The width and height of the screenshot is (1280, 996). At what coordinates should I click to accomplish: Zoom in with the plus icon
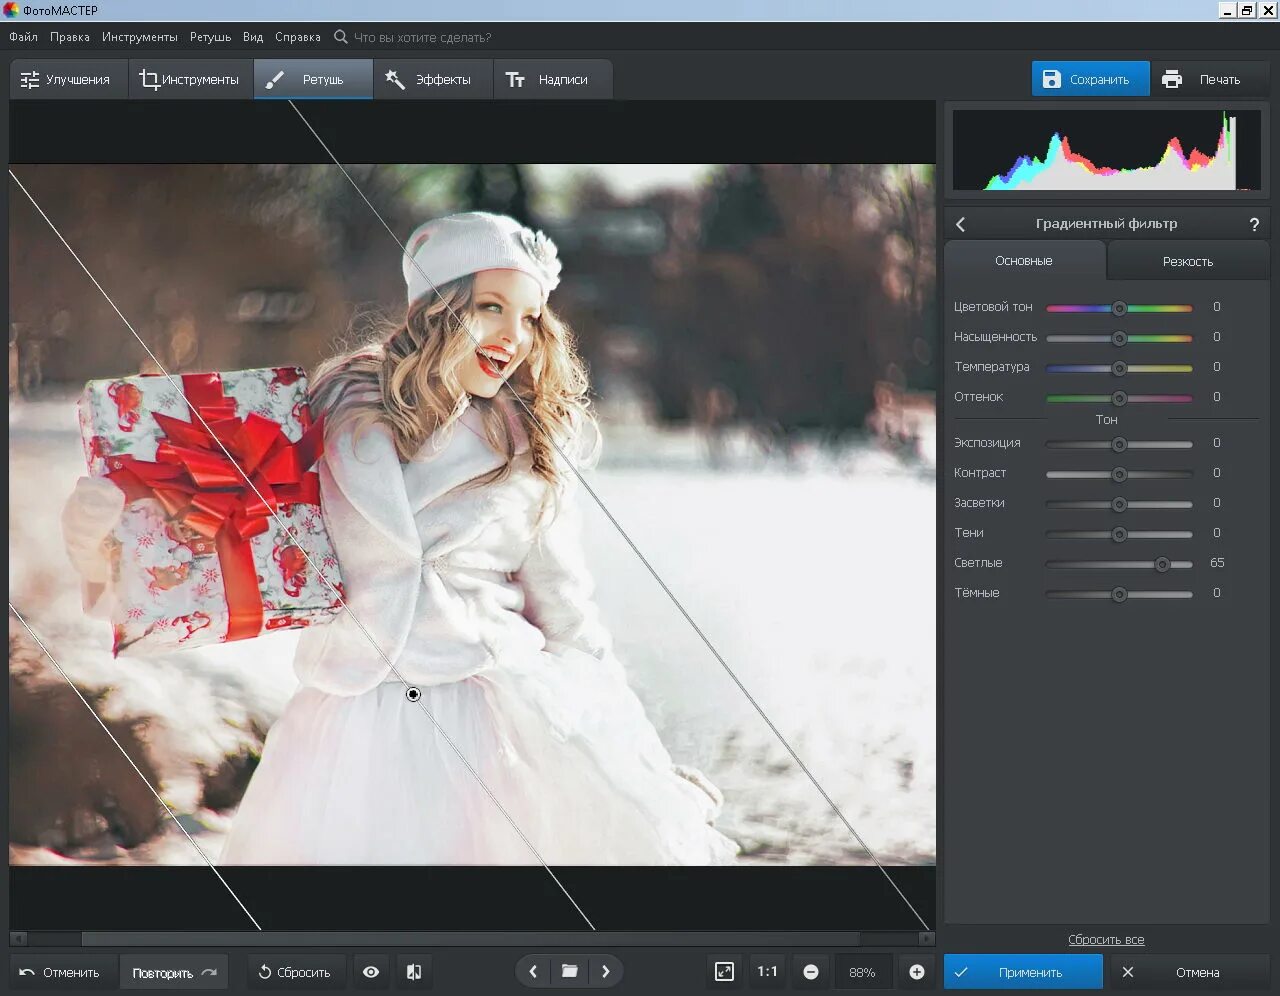pyautogui.click(x=916, y=972)
